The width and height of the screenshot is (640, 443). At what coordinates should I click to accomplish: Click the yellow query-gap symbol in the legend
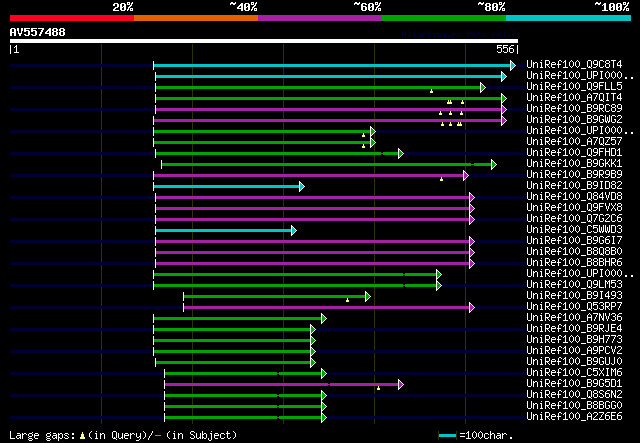(x=82, y=436)
